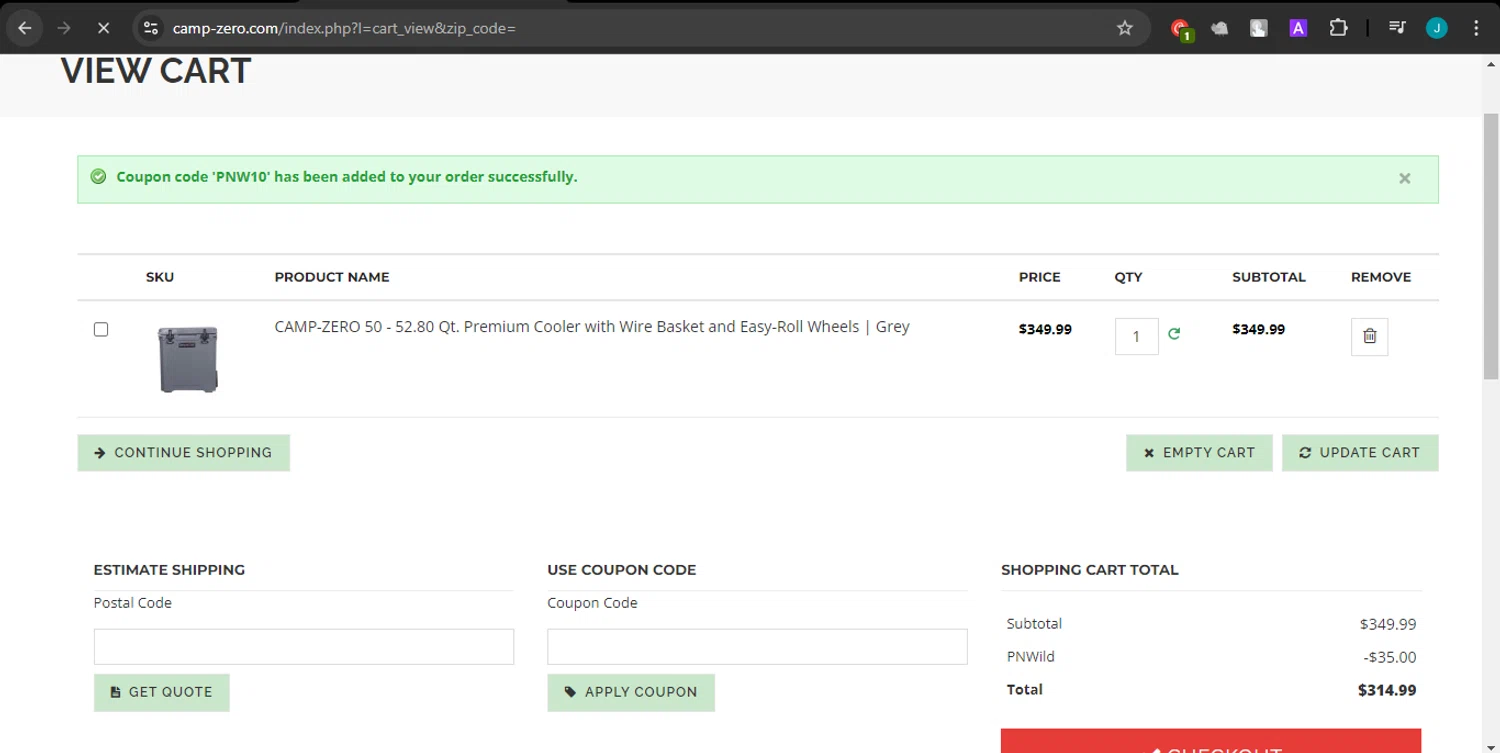Click the page vertical scrollbar thumb
Screen dimensions: 1500x753
click(1491, 247)
